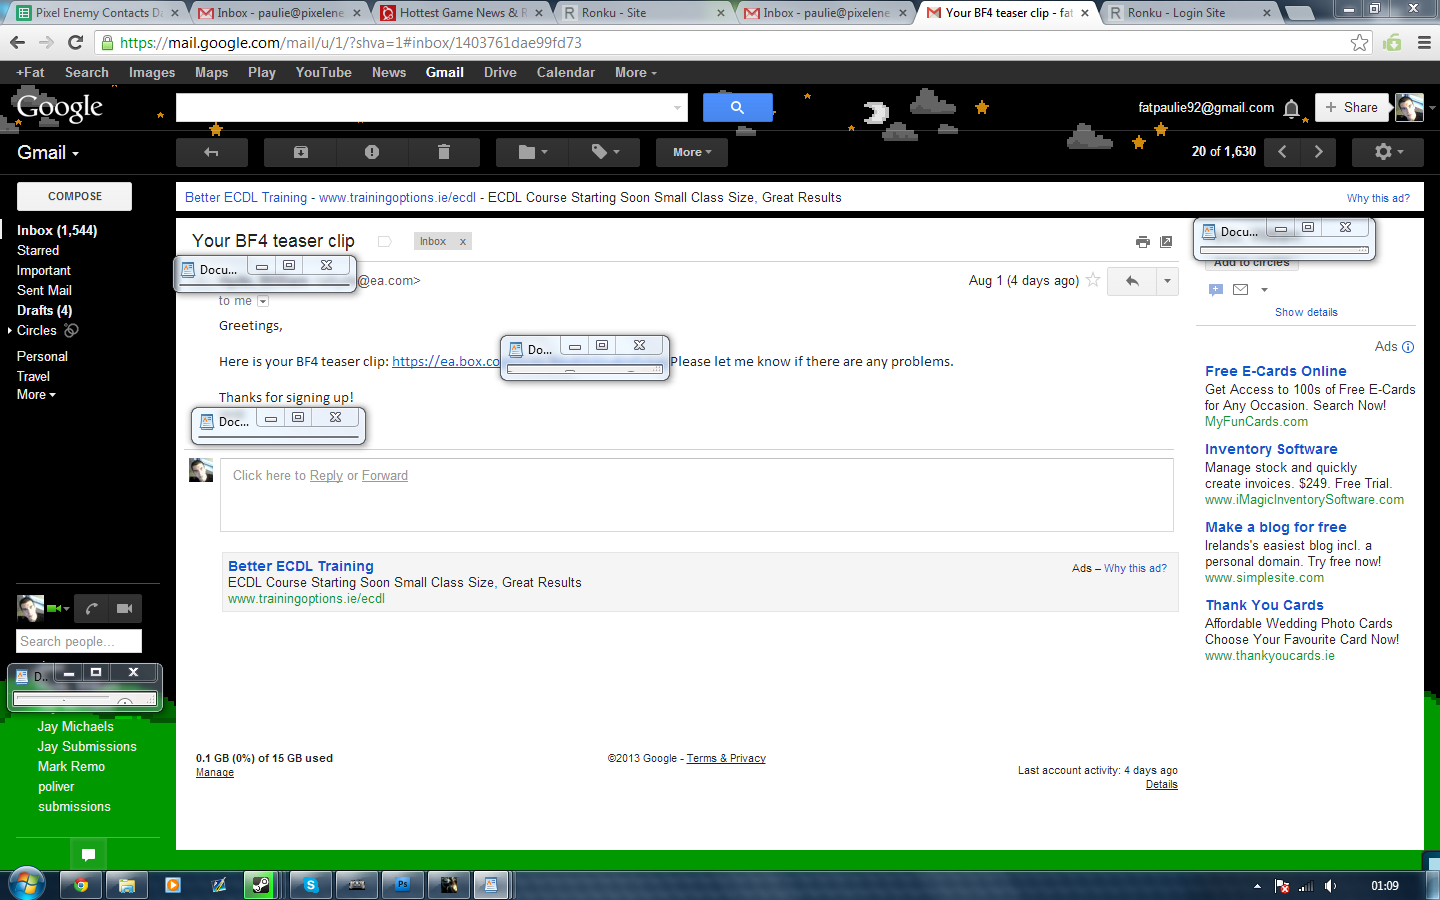Click Show details in contact panel
This screenshot has width=1440, height=900.
[x=1306, y=312]
